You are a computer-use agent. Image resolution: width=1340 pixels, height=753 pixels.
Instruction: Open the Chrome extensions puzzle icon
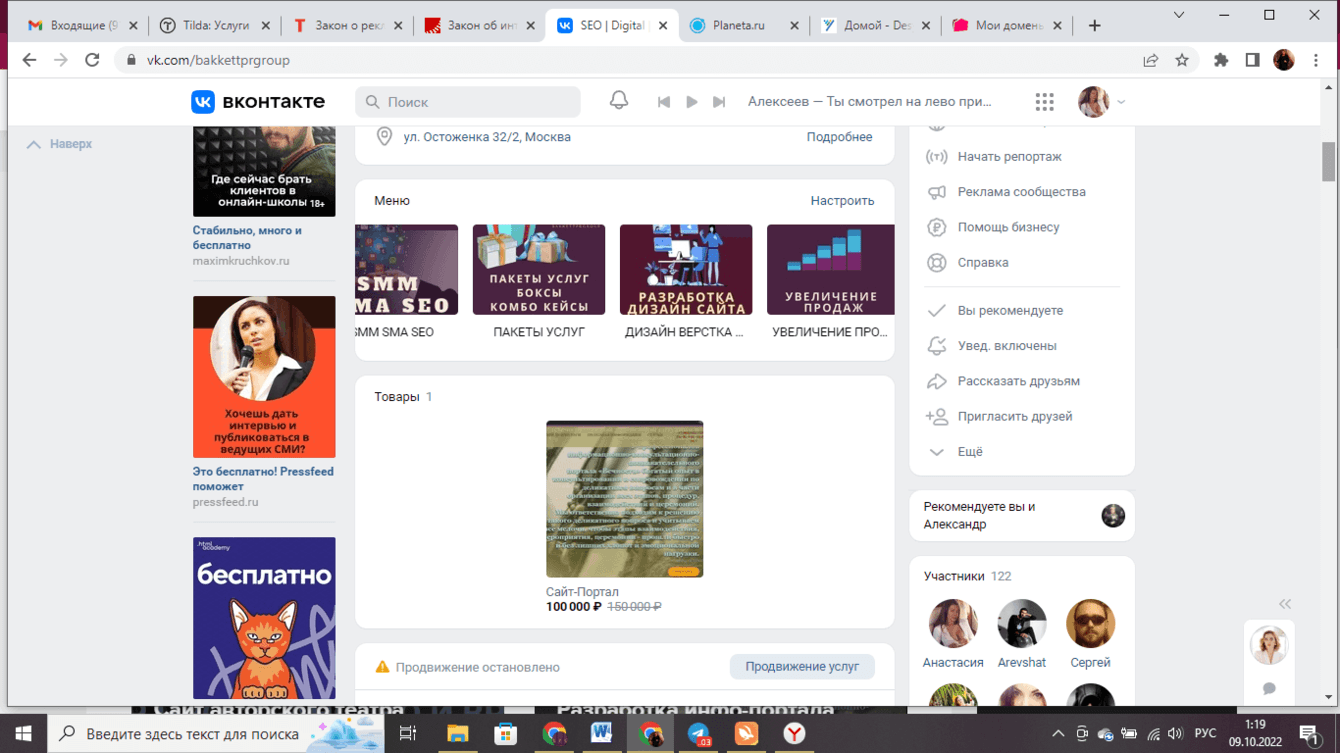coord(1221,60)
